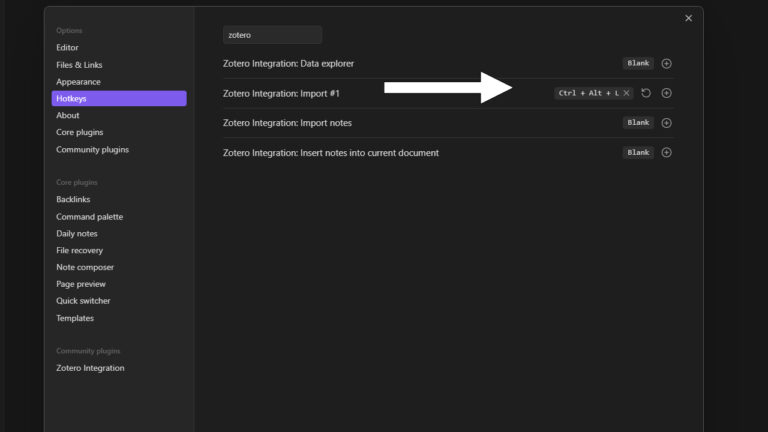This screenshot has width=768, height=432.
Task: Add hotkey for Insert notes into document
Action: (667, 153)
